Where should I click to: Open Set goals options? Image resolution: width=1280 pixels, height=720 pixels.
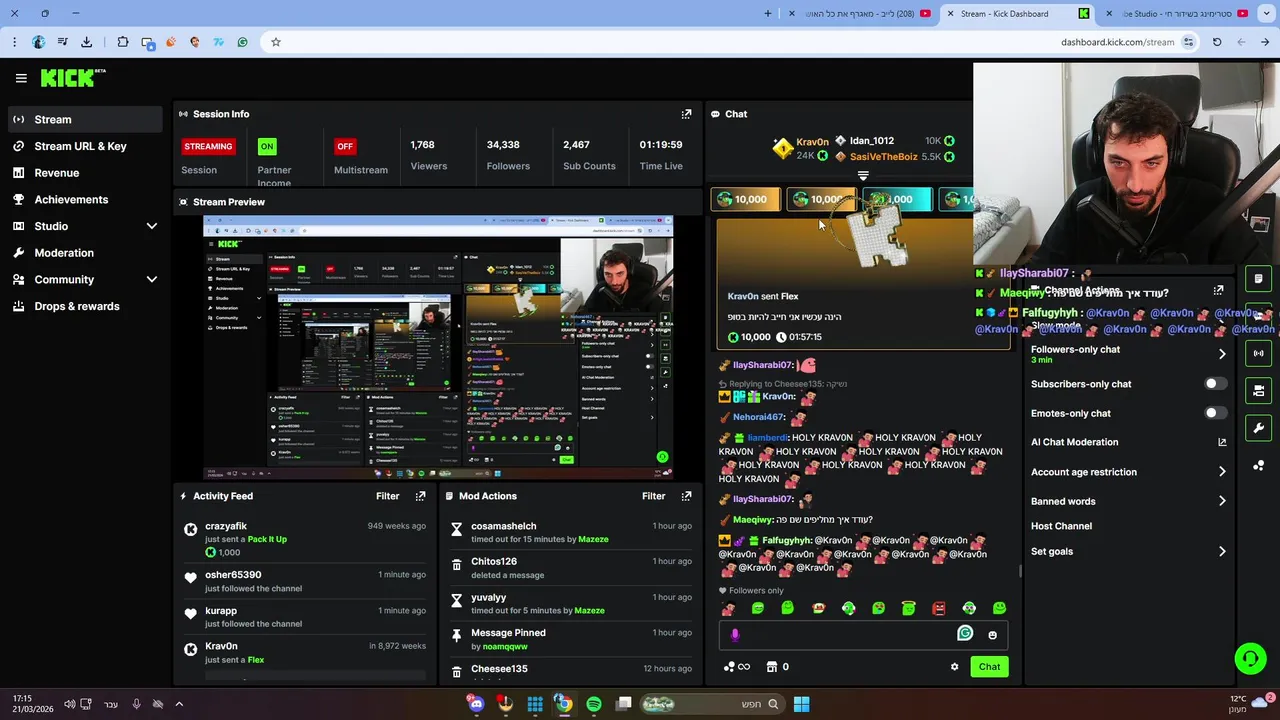(x=1128, y=551)
